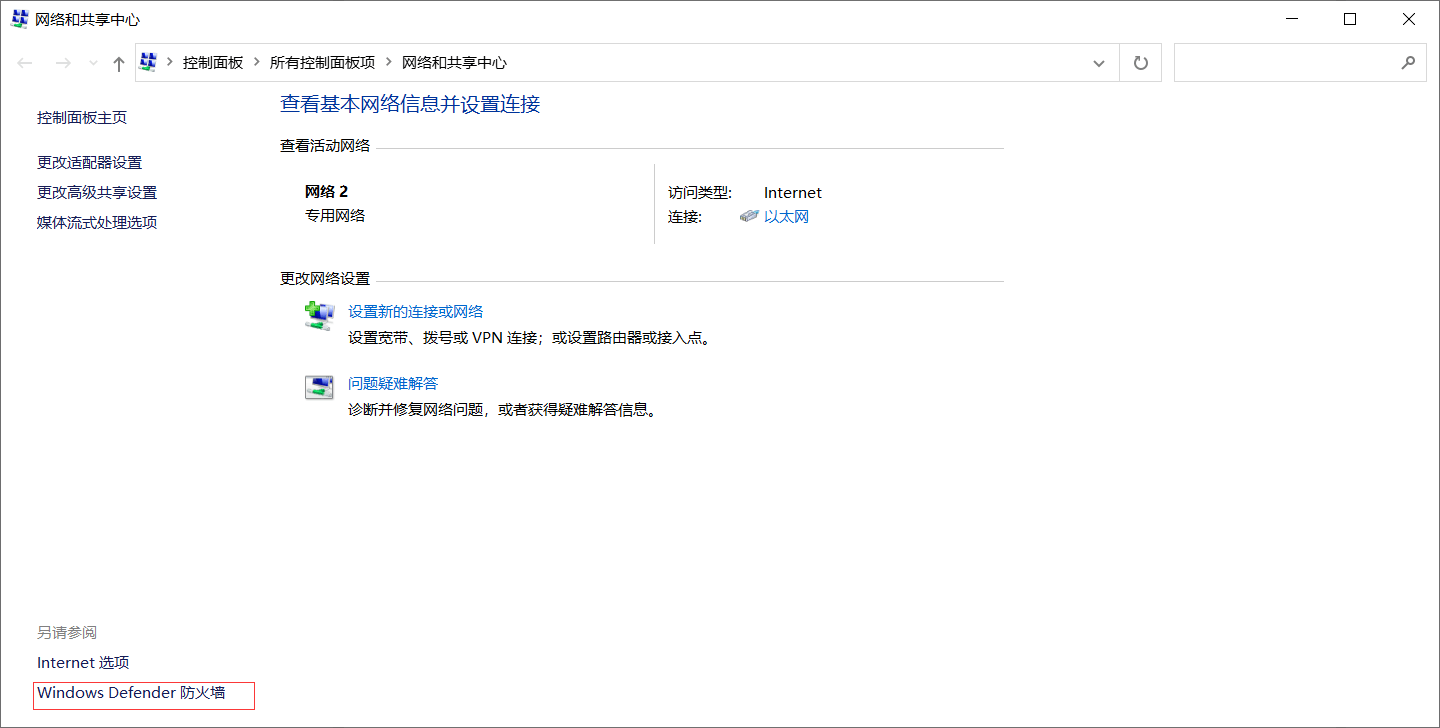Click the 问题疑难解答 icon
The height and width of the screenshot is (728, 1440).
[x=318, y=388]
